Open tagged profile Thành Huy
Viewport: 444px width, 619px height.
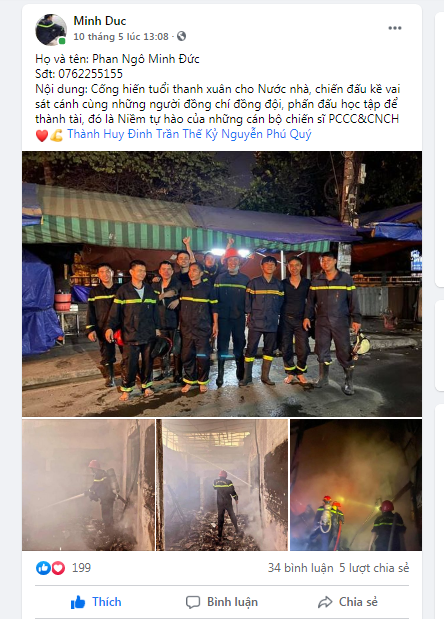96,134
